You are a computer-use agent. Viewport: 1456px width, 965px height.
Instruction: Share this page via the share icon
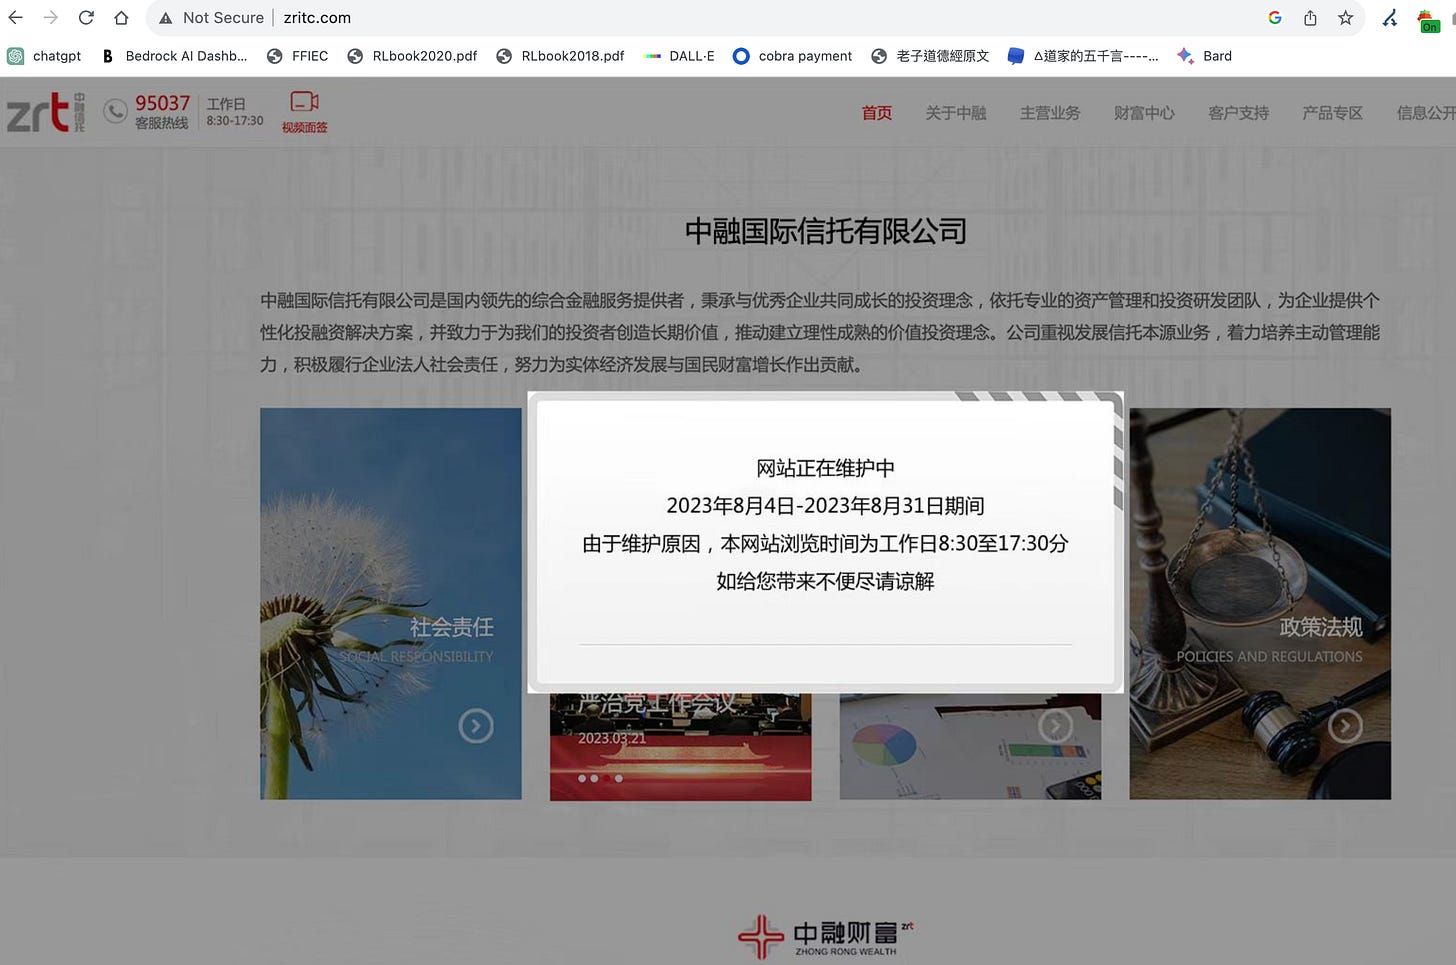pos(1310,18)
